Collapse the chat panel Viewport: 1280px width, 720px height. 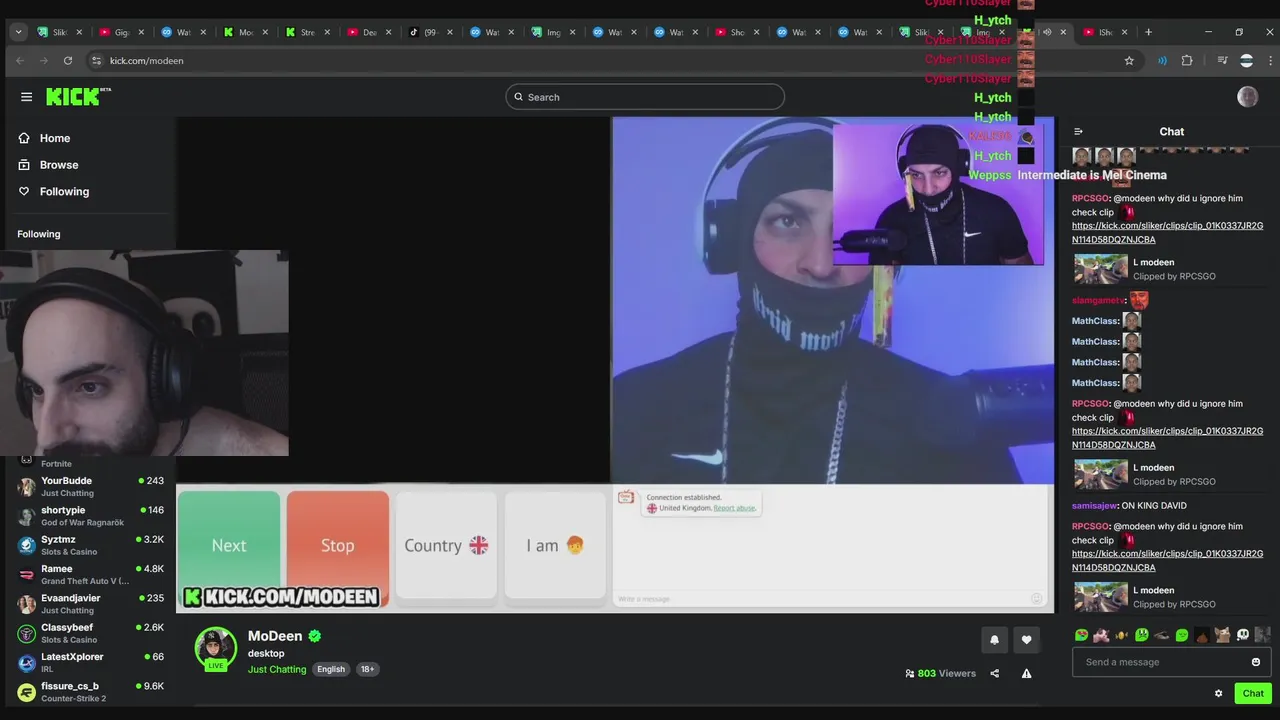[x=1078, y=131]
